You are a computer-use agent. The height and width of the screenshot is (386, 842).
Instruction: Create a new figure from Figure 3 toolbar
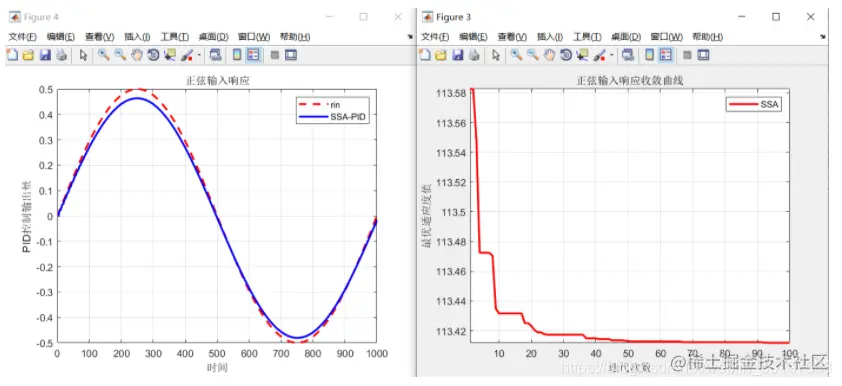click(425, 55)
